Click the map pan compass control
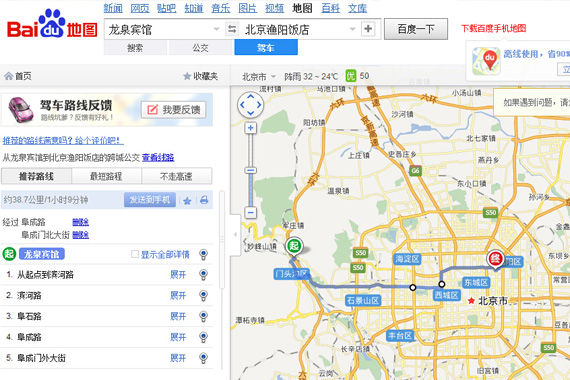Viewport: 570px width, 380px height. click(250, 105)
